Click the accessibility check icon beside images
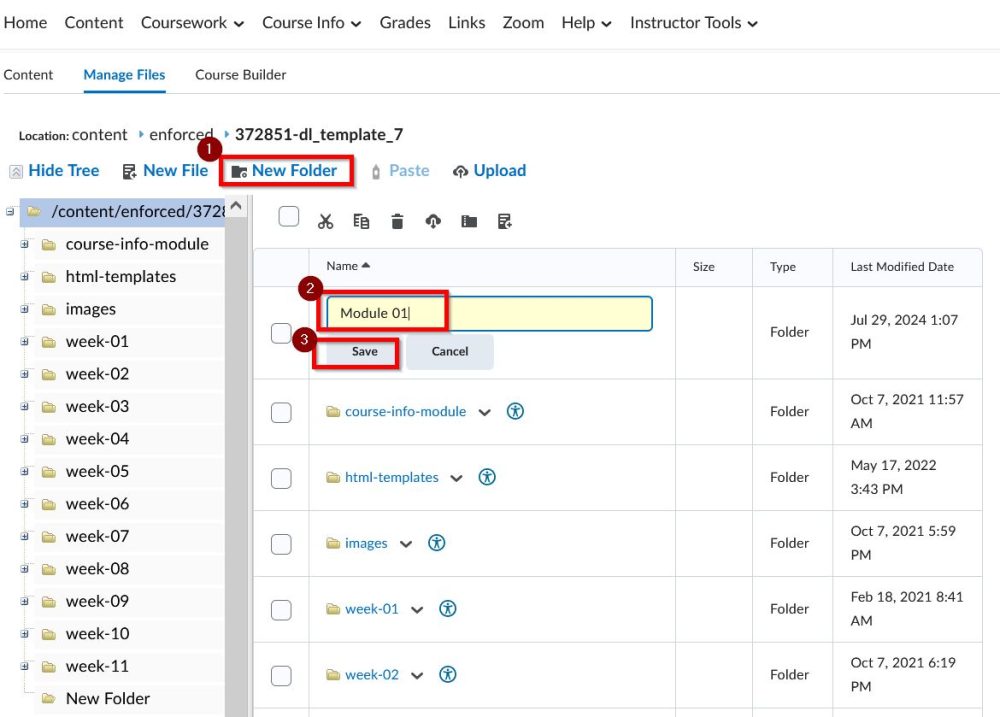 coord(436,543)
